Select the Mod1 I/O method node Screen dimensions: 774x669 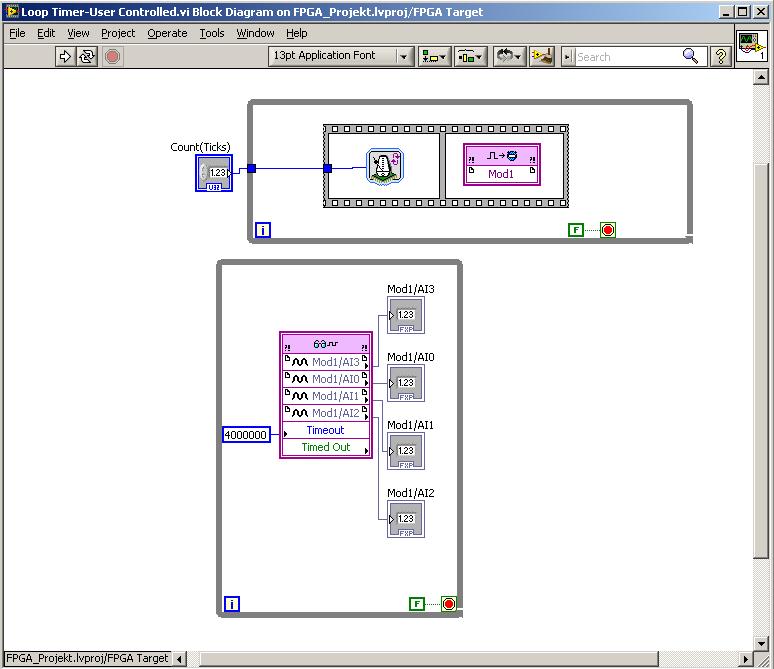(502, 164)
